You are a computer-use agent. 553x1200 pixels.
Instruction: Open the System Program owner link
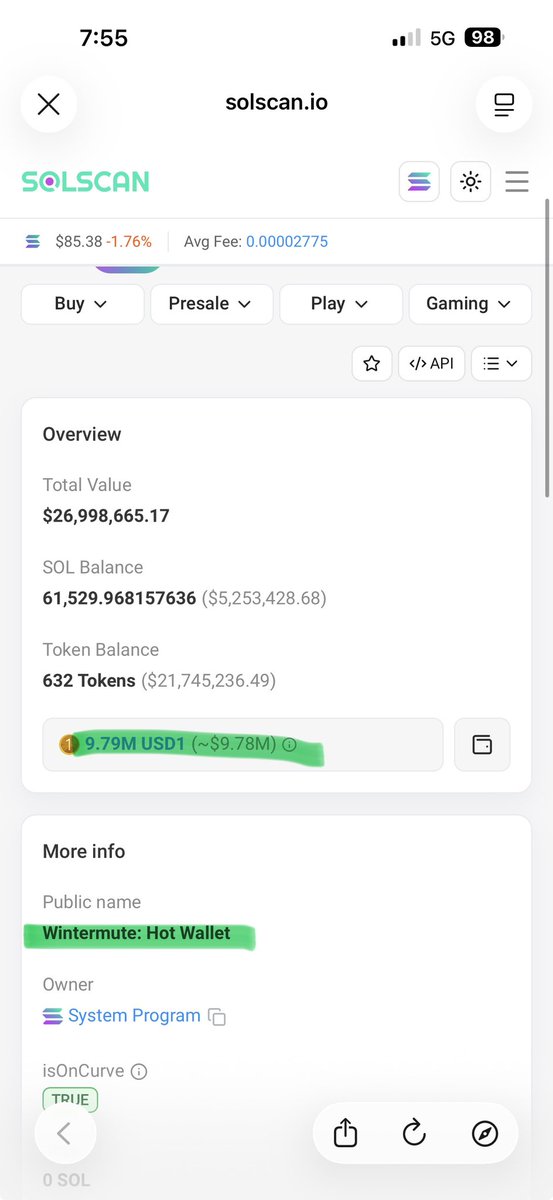pyautogui.click(x=134, y=1016)
